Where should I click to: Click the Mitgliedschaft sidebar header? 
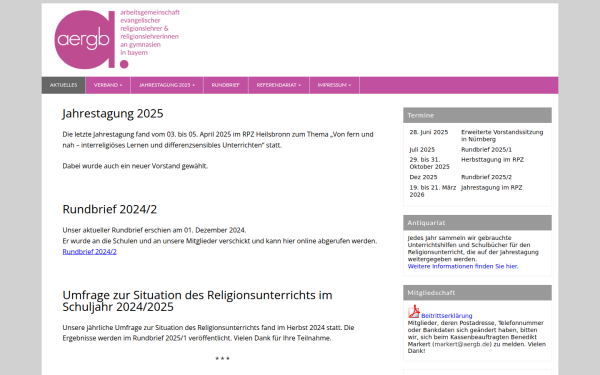click(x=477, y=293)
